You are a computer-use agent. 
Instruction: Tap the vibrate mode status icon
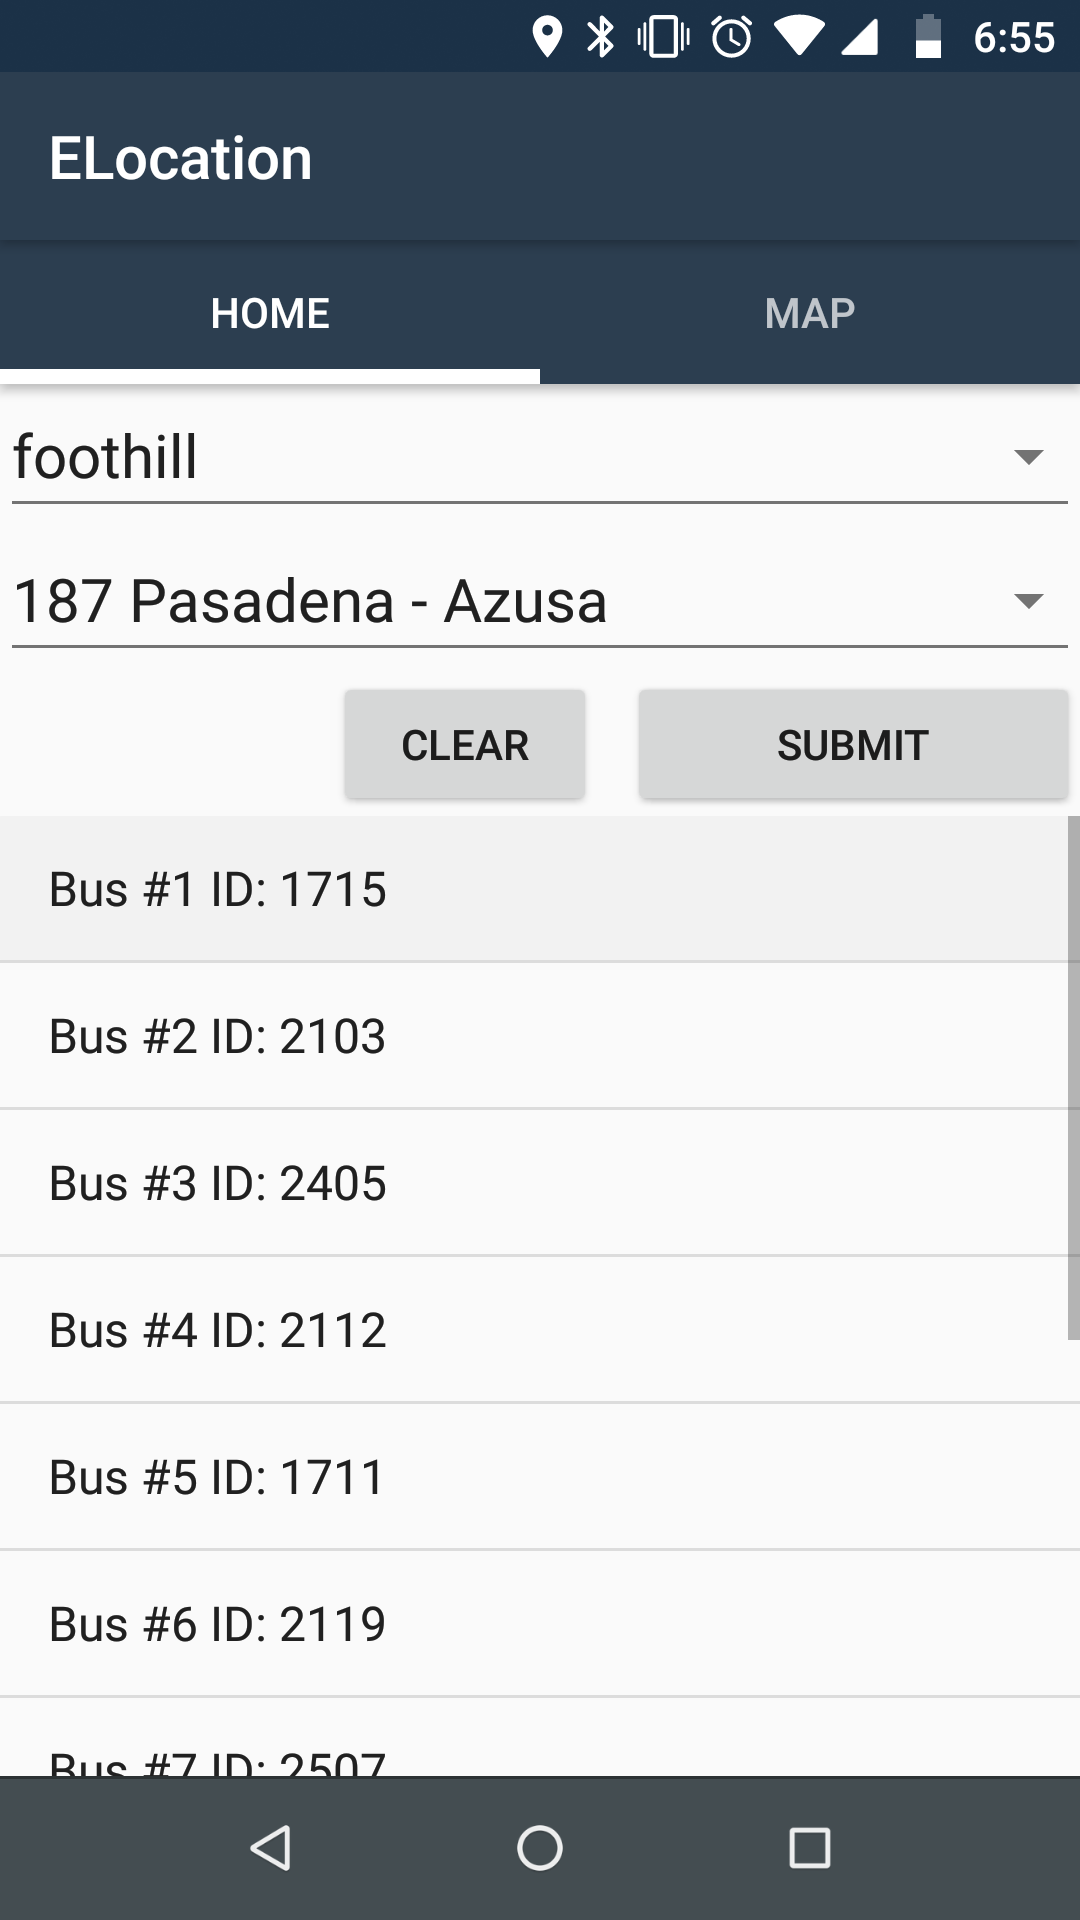tap(663, 37)
